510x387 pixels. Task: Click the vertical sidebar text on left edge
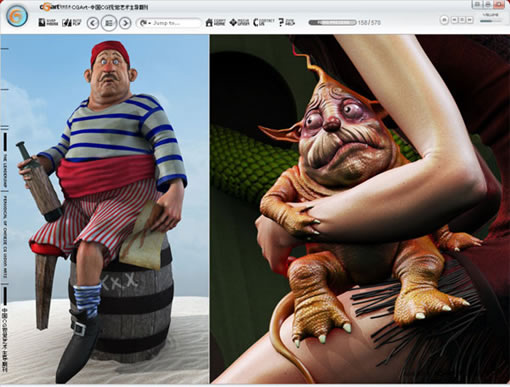click(x=5, y=253)
